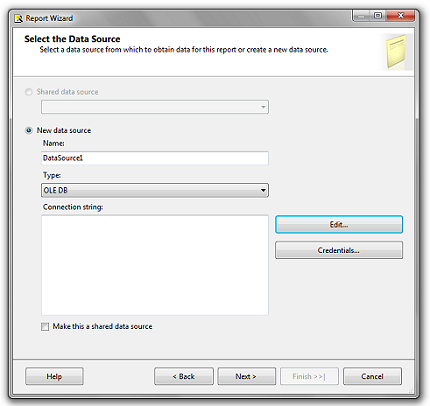Click the Edit... connection string button
This screenshot has width=430, height=406.
coord(339,224)
